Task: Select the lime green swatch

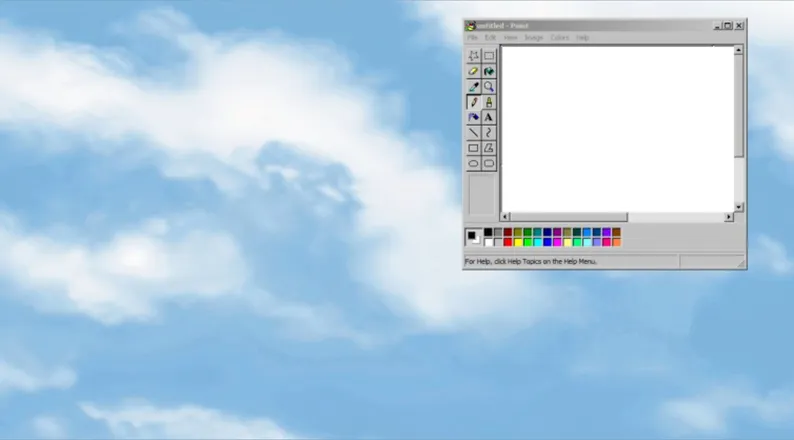Action: tap(528, 242)
